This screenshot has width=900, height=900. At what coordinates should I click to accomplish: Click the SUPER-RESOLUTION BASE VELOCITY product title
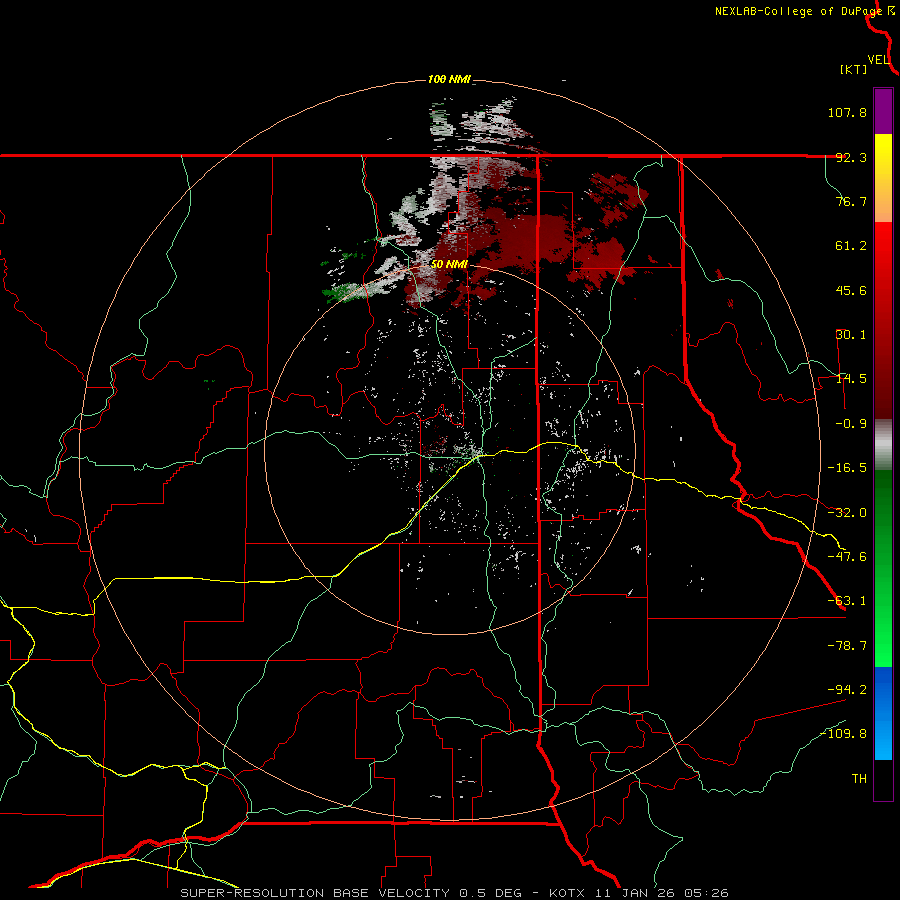coord(315,893)
